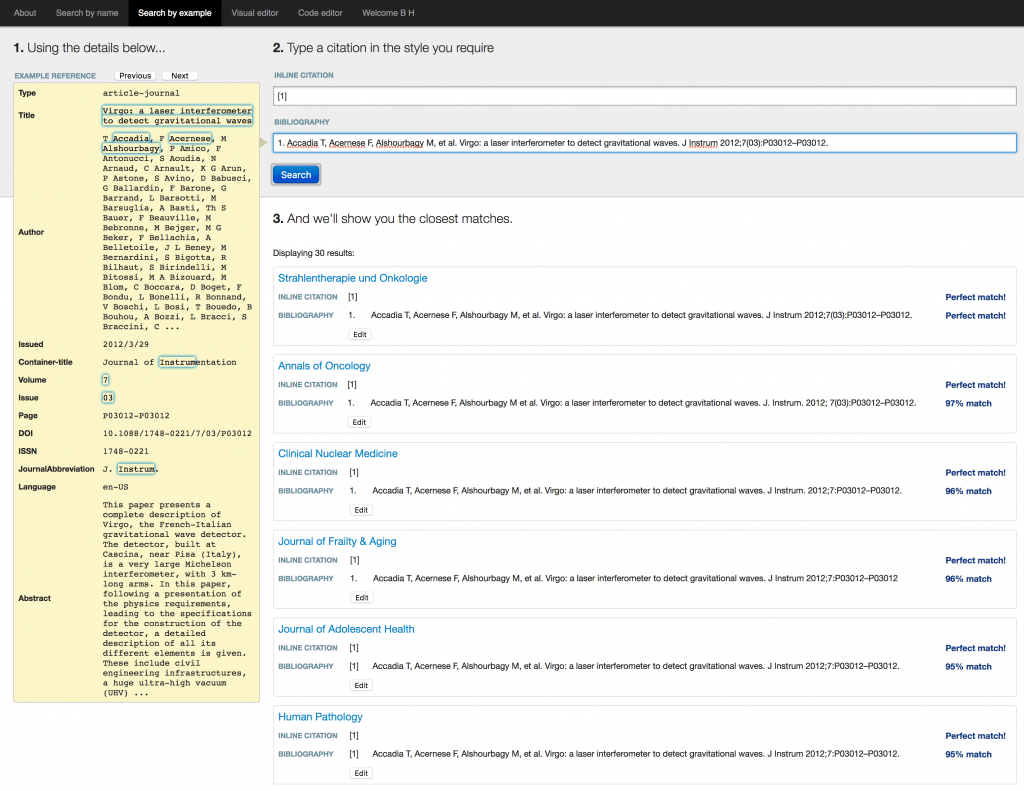Image resolution: width=1024 pixels, height=791 pixels.
Task: Click the highlighted issue value '03'
Action: pyautogui.click(x=108, y=397)
